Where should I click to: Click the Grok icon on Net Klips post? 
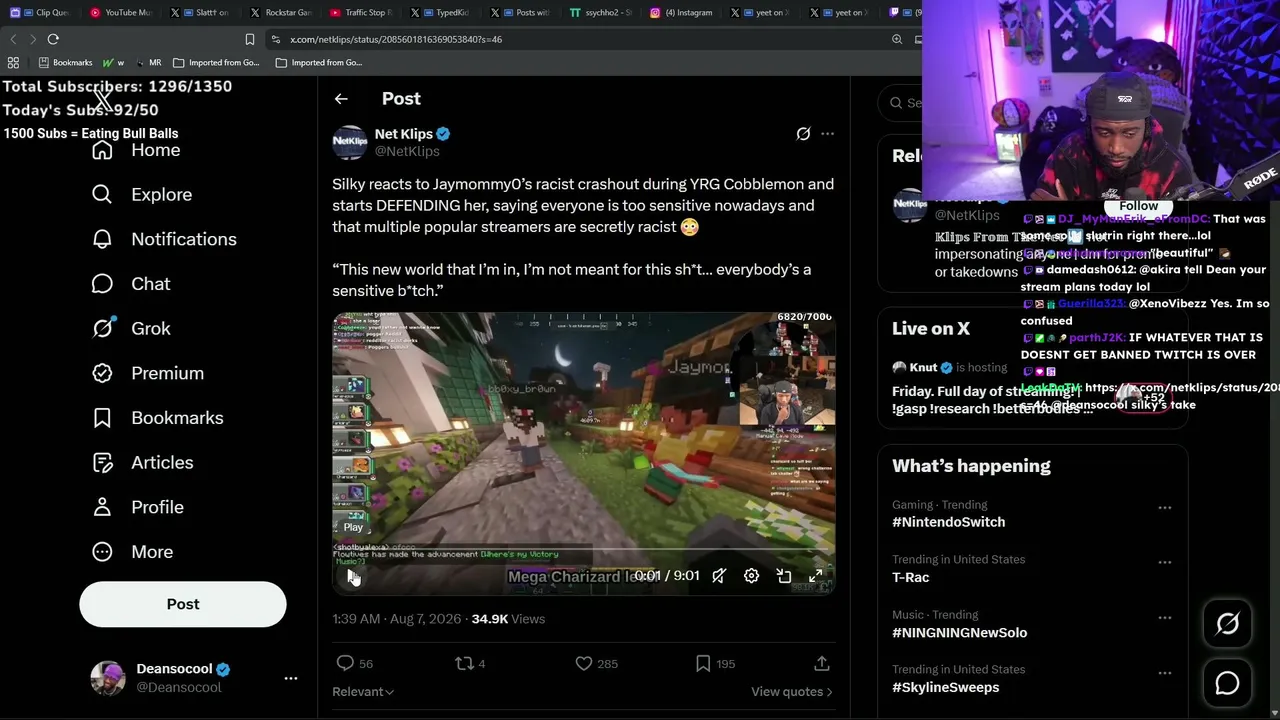pos(803,134)
